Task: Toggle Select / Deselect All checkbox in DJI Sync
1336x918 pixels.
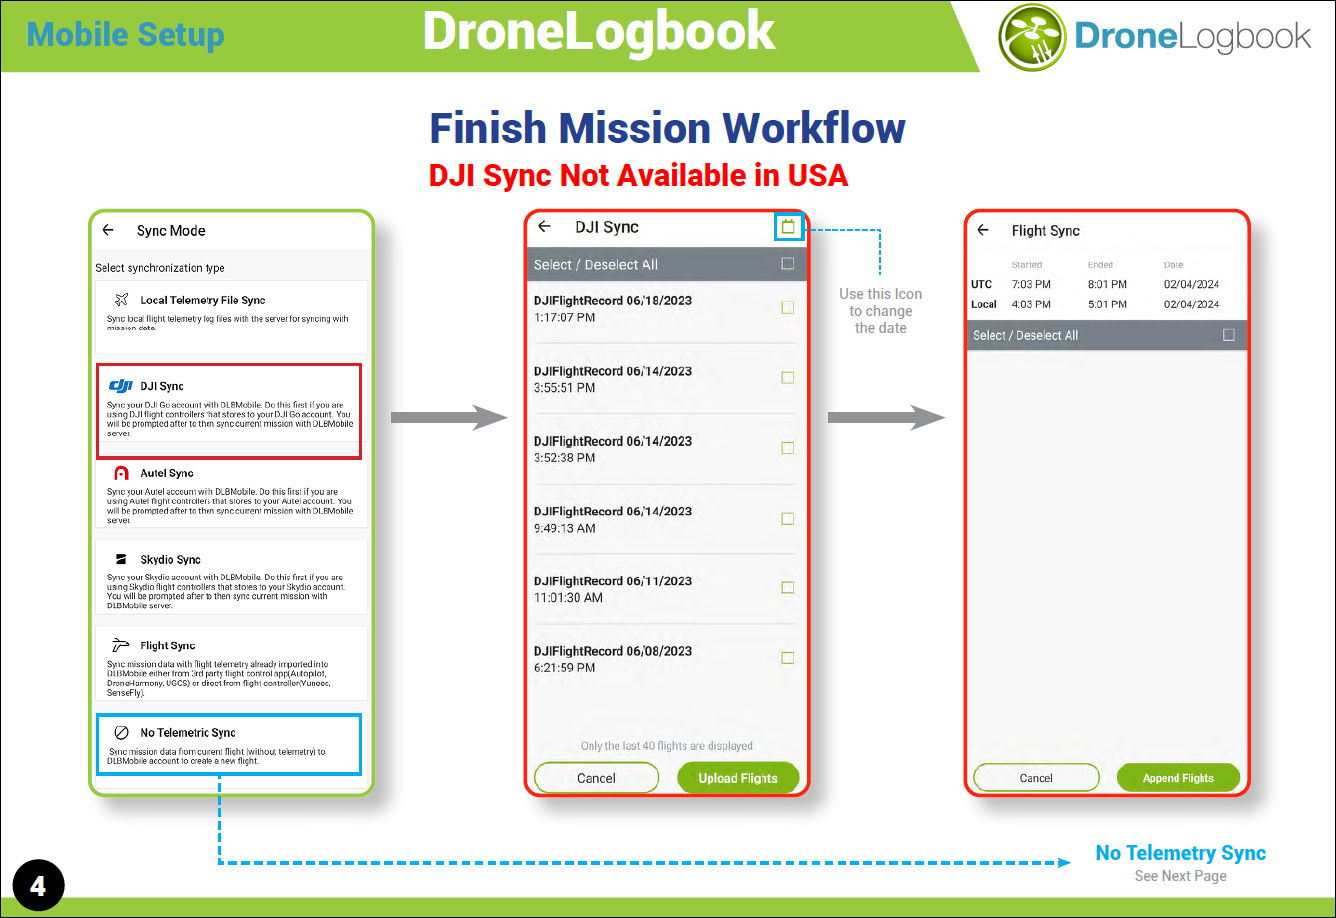Action: pyautogui.click(x=788, y=264)
